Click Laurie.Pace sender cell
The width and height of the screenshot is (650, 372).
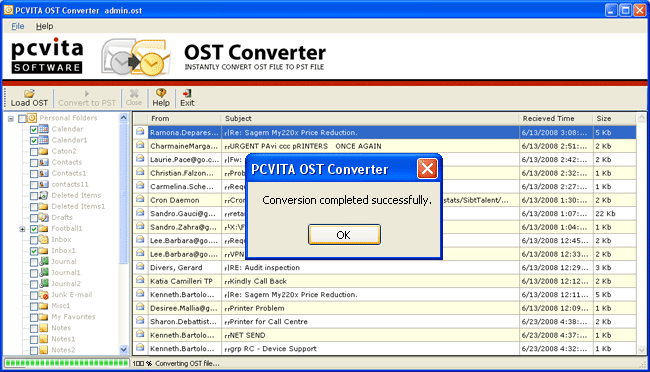(x=184, y=160)
